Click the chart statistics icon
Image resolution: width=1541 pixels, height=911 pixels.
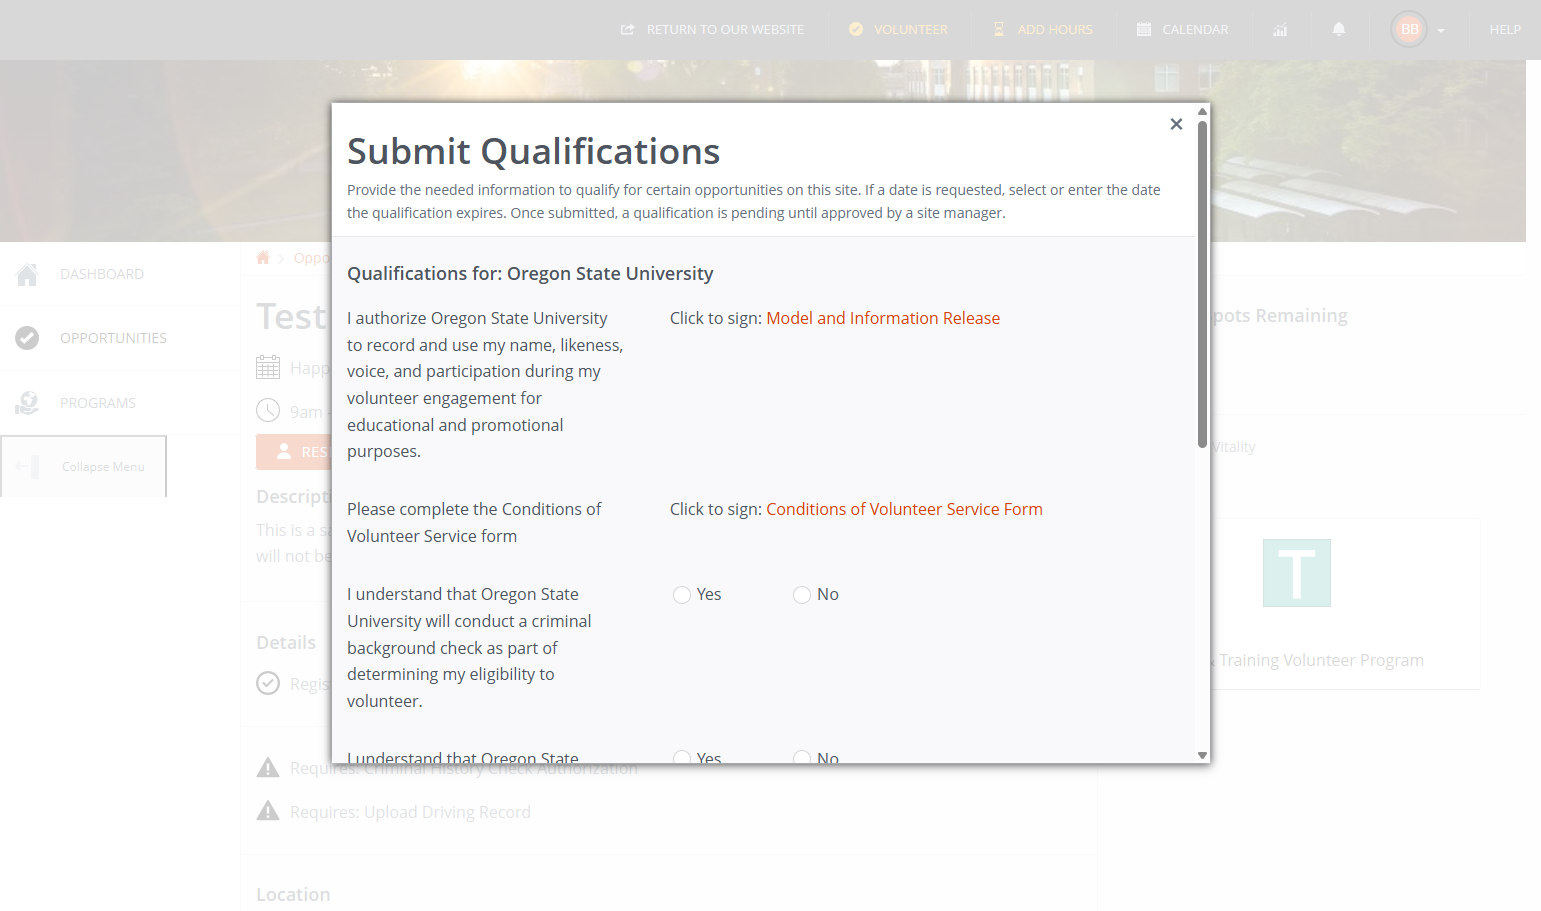point(1280,30)
